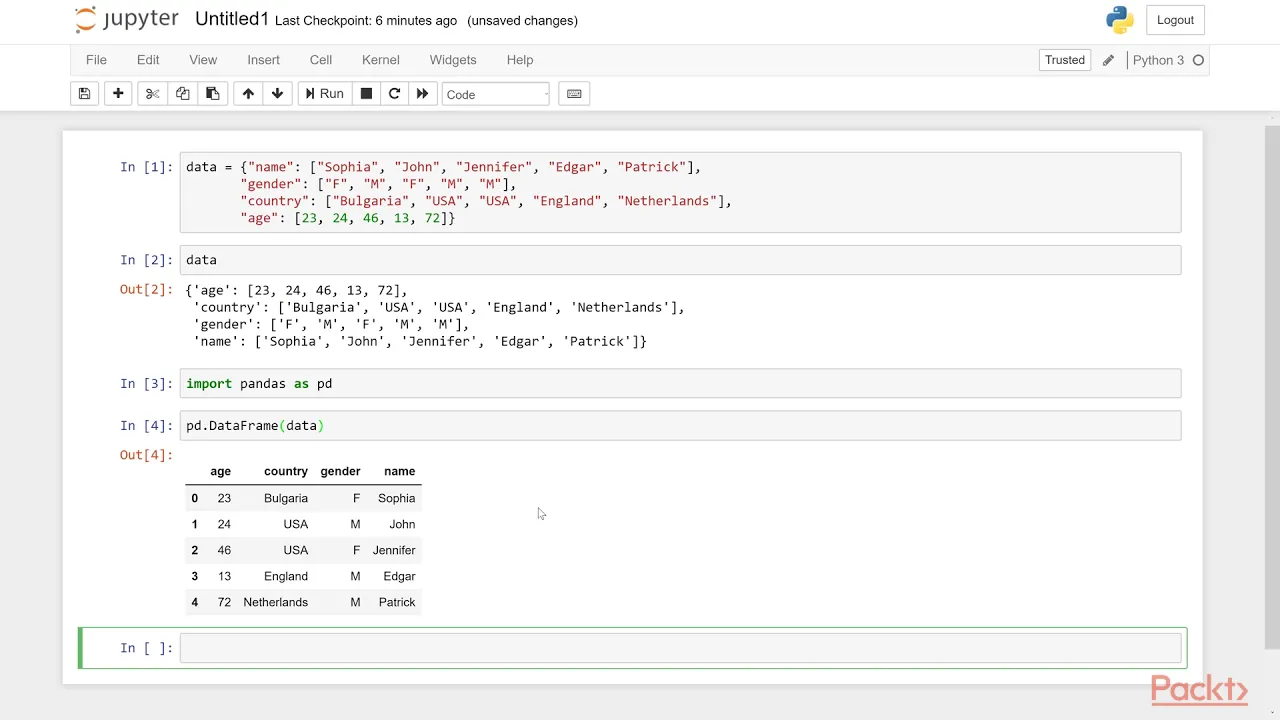Click the pd.DataFrame(data) code cell

(680, 425)
